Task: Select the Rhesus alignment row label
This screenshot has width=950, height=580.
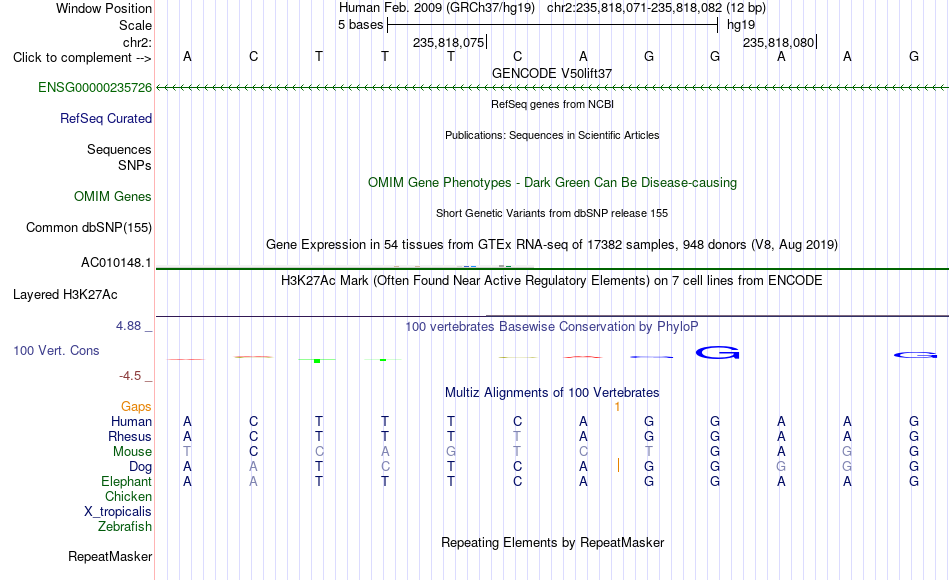Action: 130,436
